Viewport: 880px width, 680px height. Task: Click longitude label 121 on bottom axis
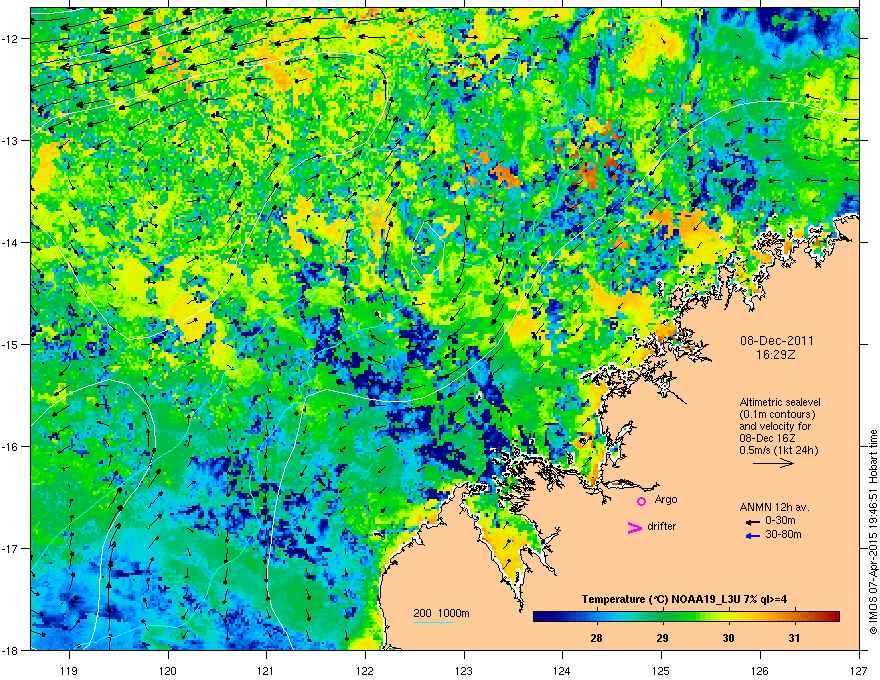[x=266, y=670]
